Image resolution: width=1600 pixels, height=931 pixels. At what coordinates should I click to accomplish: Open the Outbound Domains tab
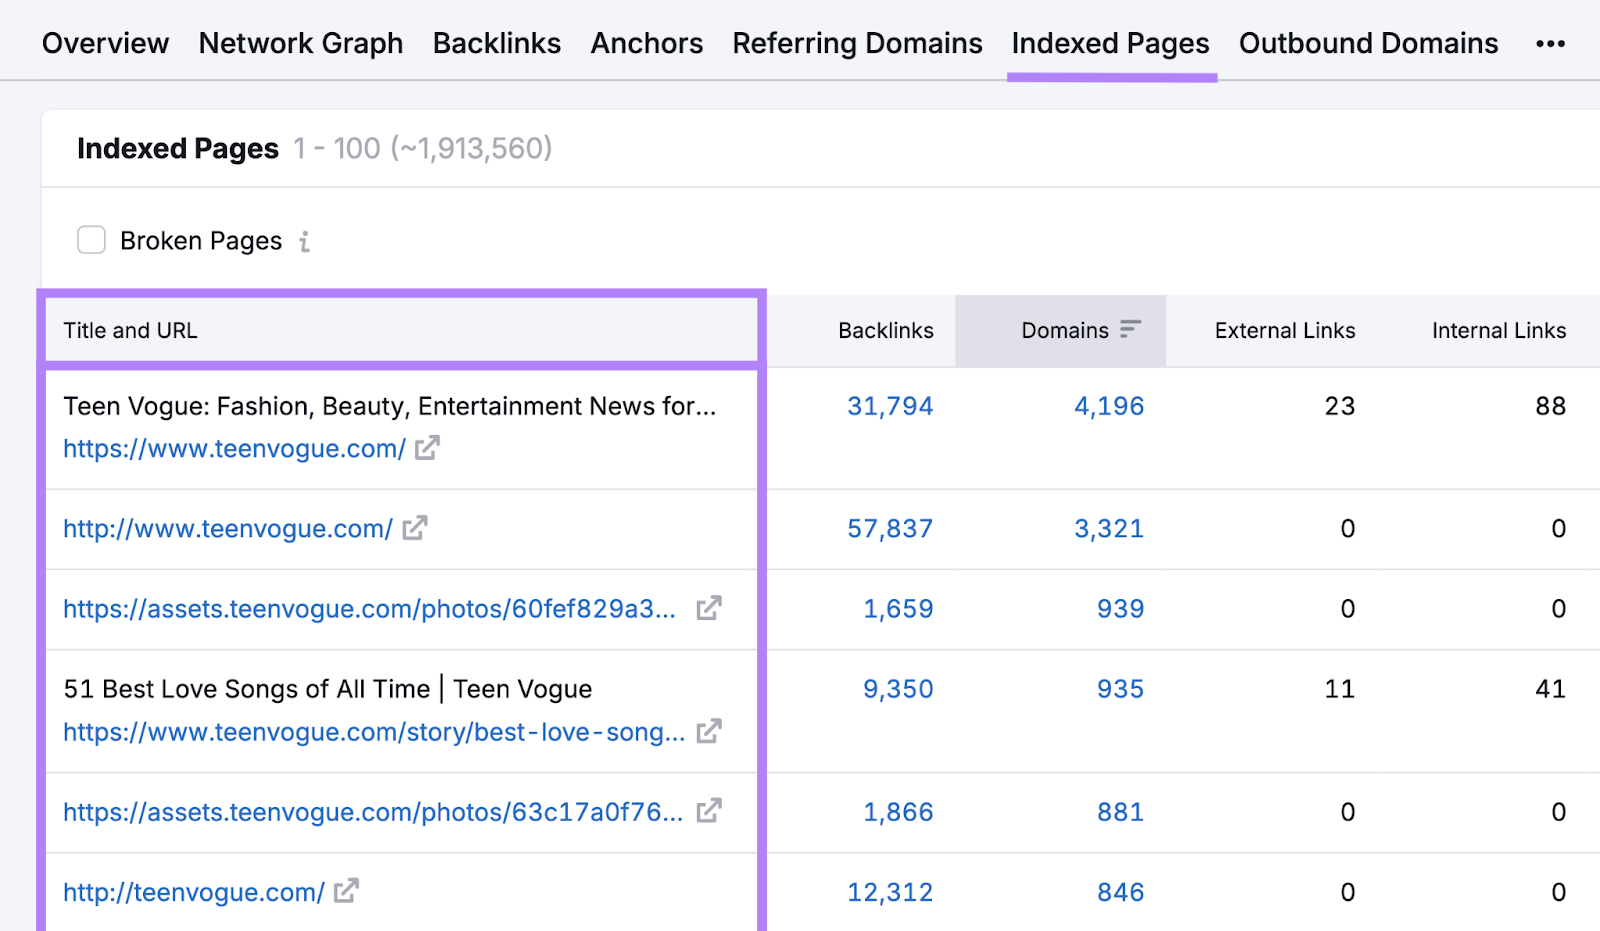pos(1369,43)
